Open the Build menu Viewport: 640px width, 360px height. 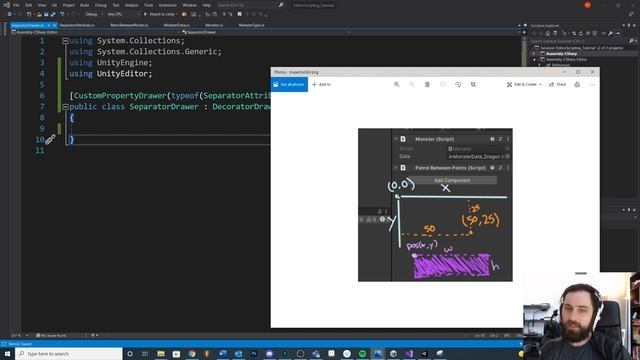click(x=84, y=5)
